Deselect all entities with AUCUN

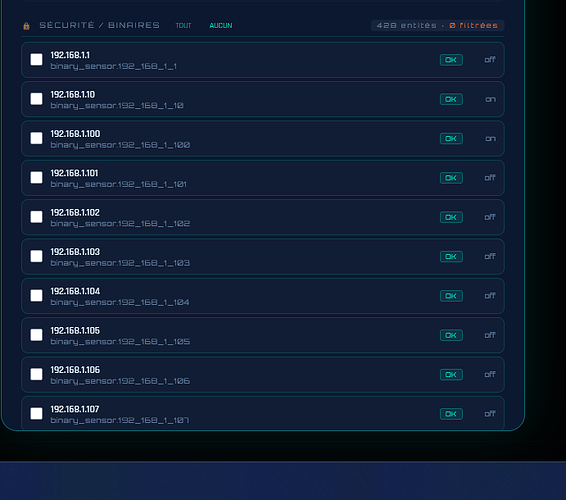221,26
